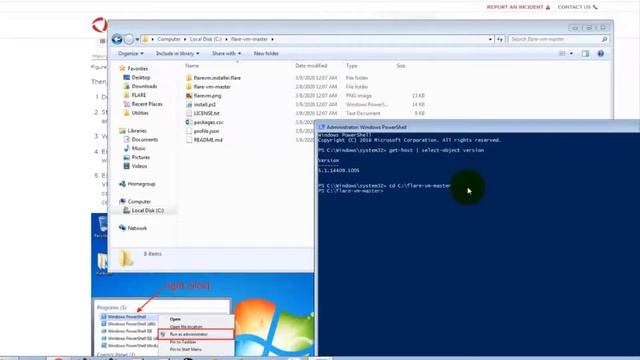The image size is (640, 360).
Task: Choose Pin to Start Menu in the pictured menu
Action: (186, 349)
